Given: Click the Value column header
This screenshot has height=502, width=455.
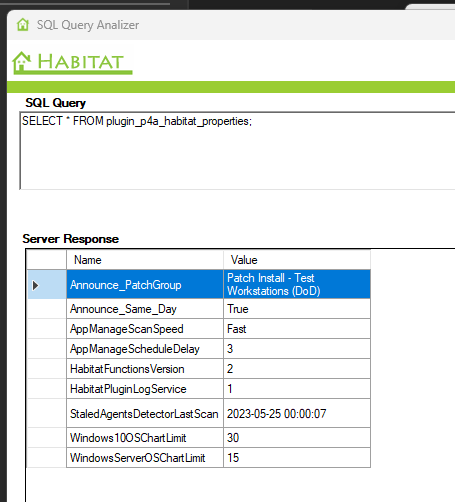Looking at the screenshot, I should [x=297, y=260].
